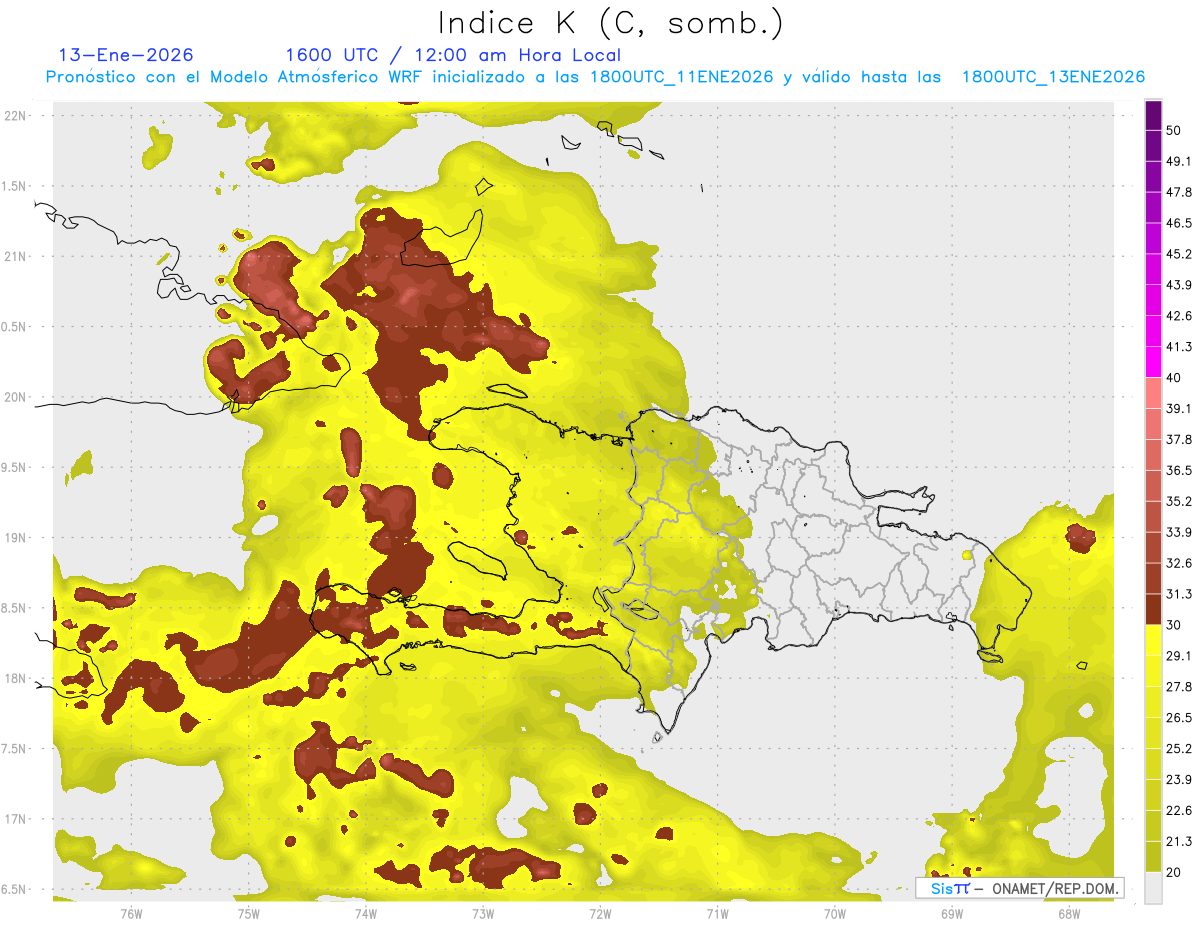1200x927 pixels.
Task: Click the "27.8" color scale value
Action: point(1179,687)
